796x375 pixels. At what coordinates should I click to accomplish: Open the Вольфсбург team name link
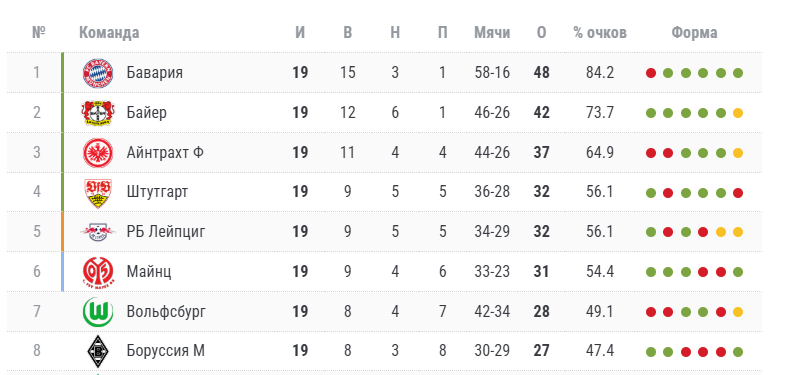tap(167, 312)
